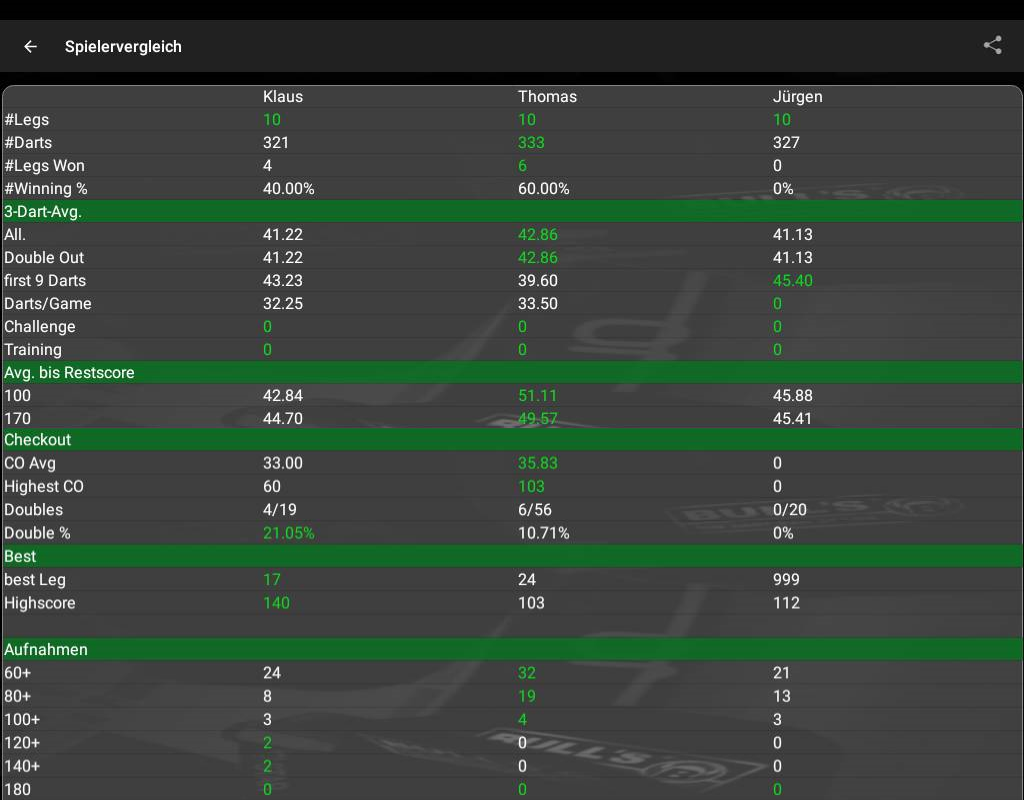Select the Highscore row label
The width and height of the screenshot is (1024, 800).
(40, 603)
